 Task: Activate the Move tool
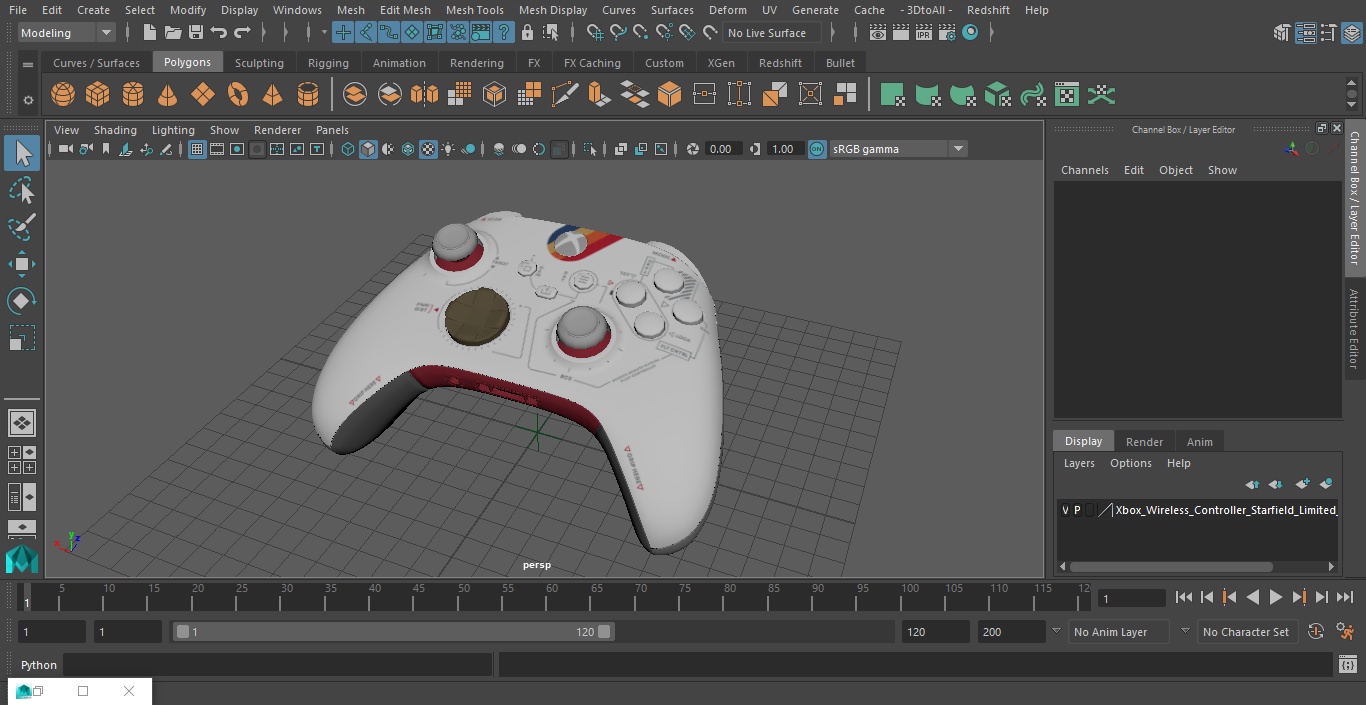coord(22,264)
